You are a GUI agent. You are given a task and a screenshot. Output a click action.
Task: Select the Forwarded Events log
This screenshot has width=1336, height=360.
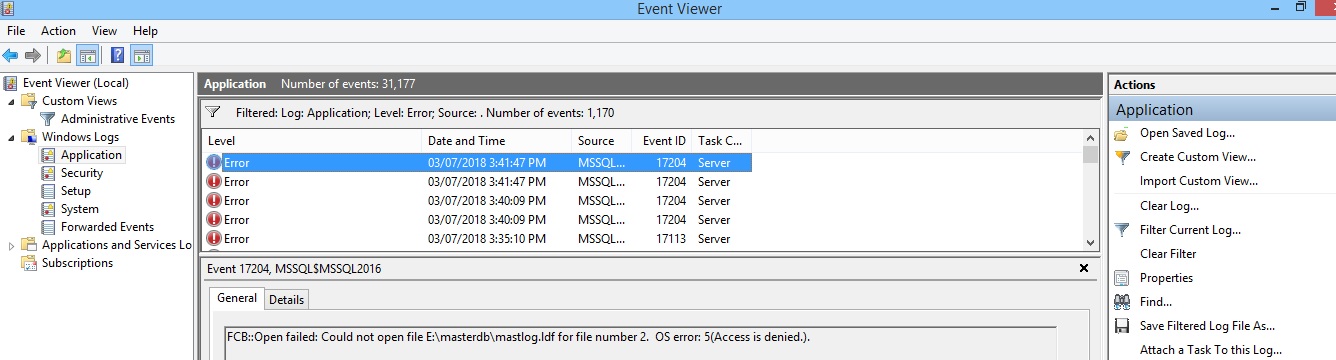tap(107, 227)
